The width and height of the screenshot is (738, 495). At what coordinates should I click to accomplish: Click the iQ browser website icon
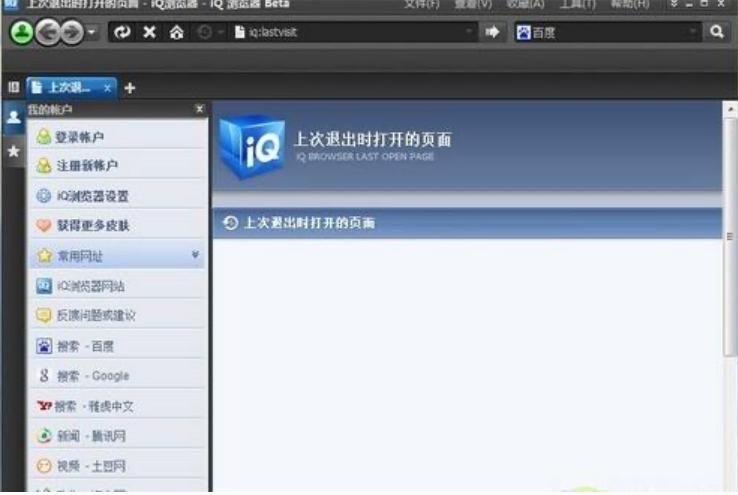coord(44,286)
